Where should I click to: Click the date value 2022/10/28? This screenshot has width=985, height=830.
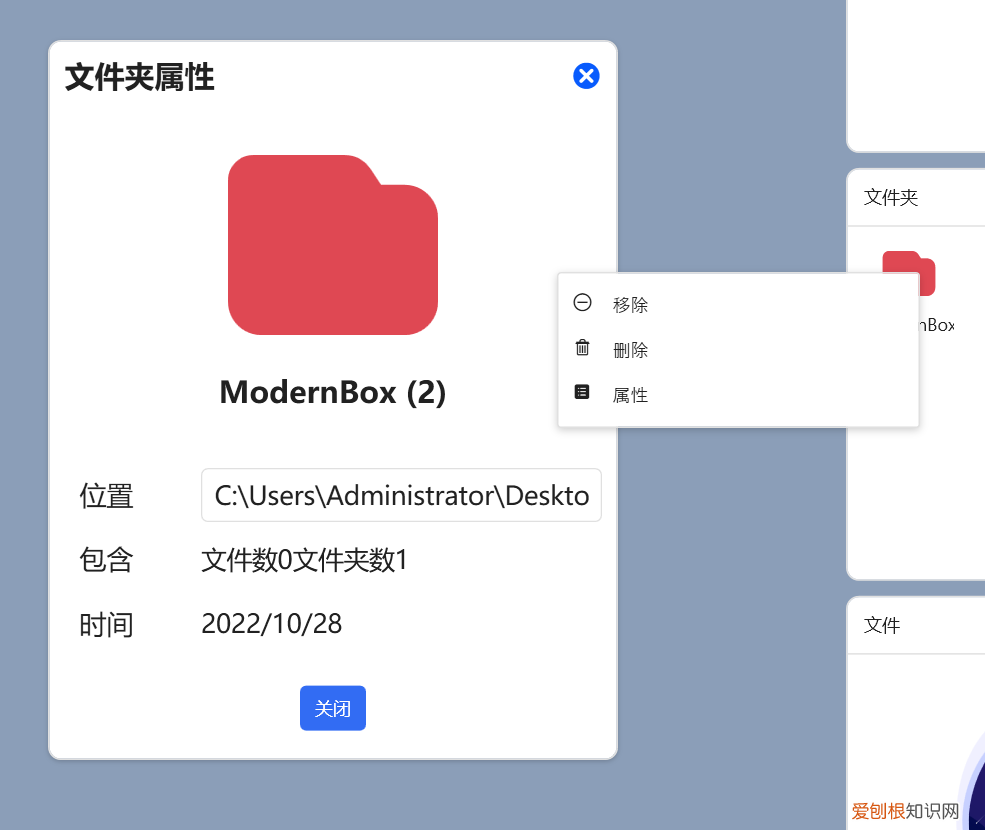tap(271, 623)
